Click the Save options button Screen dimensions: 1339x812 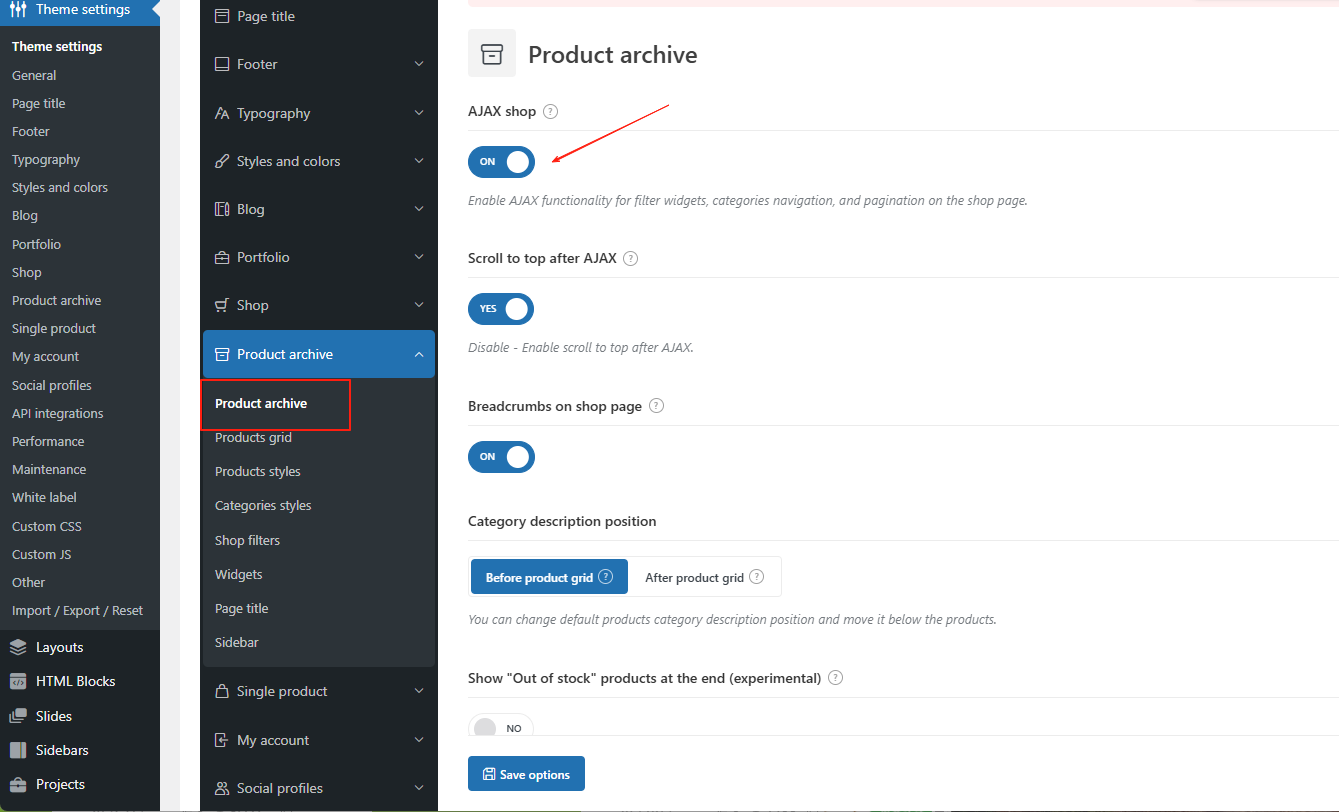[526, 774]
